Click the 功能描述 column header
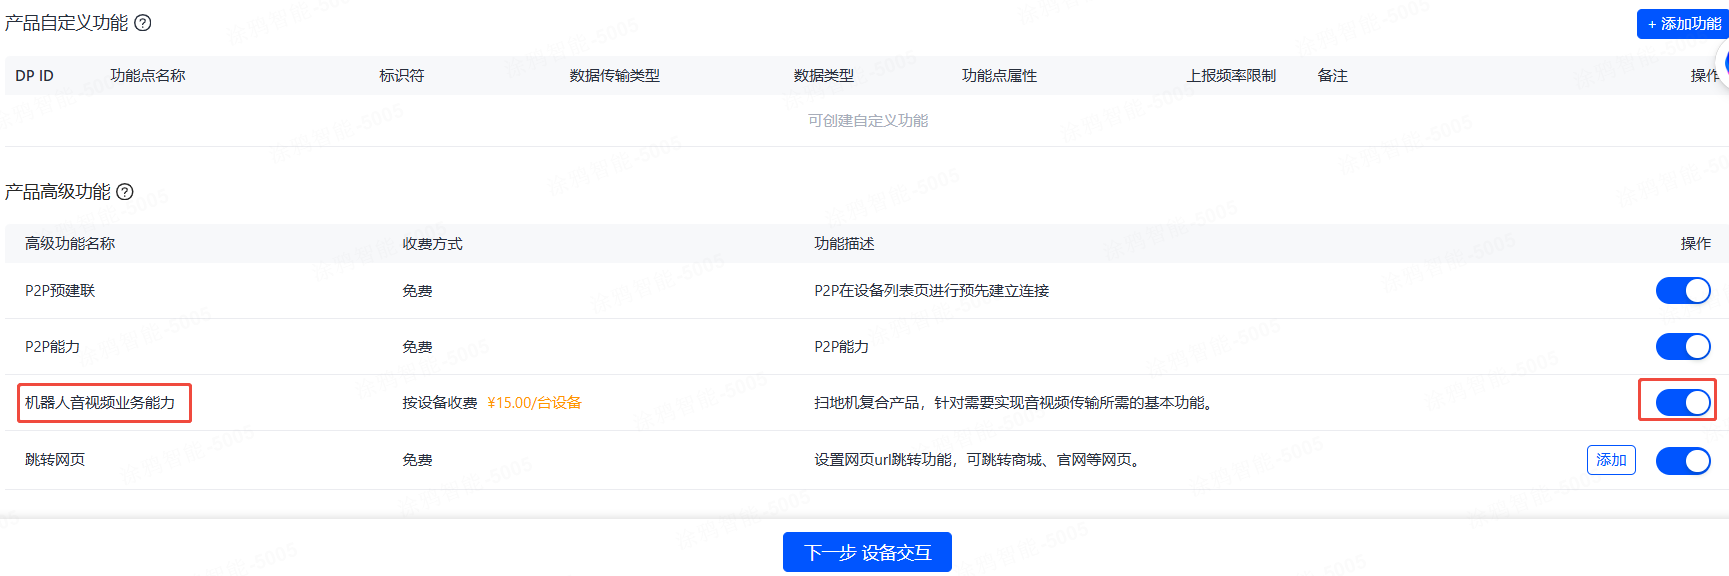The width and height of the screenshot is (1729, 576). [845, 244]
